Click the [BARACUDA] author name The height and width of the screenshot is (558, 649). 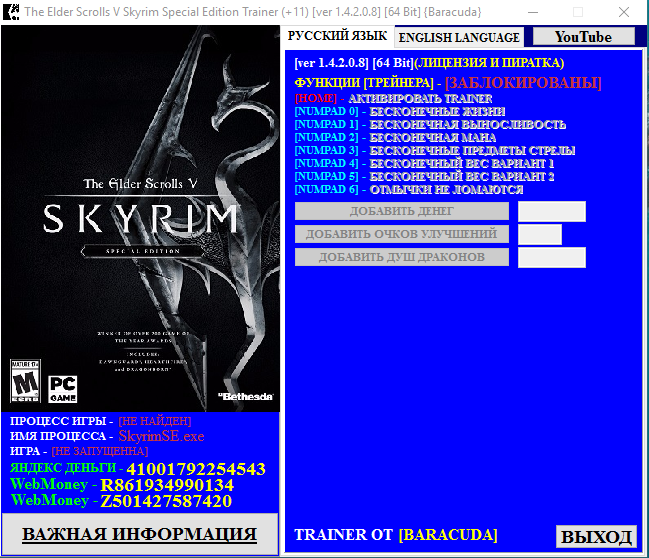448,535
